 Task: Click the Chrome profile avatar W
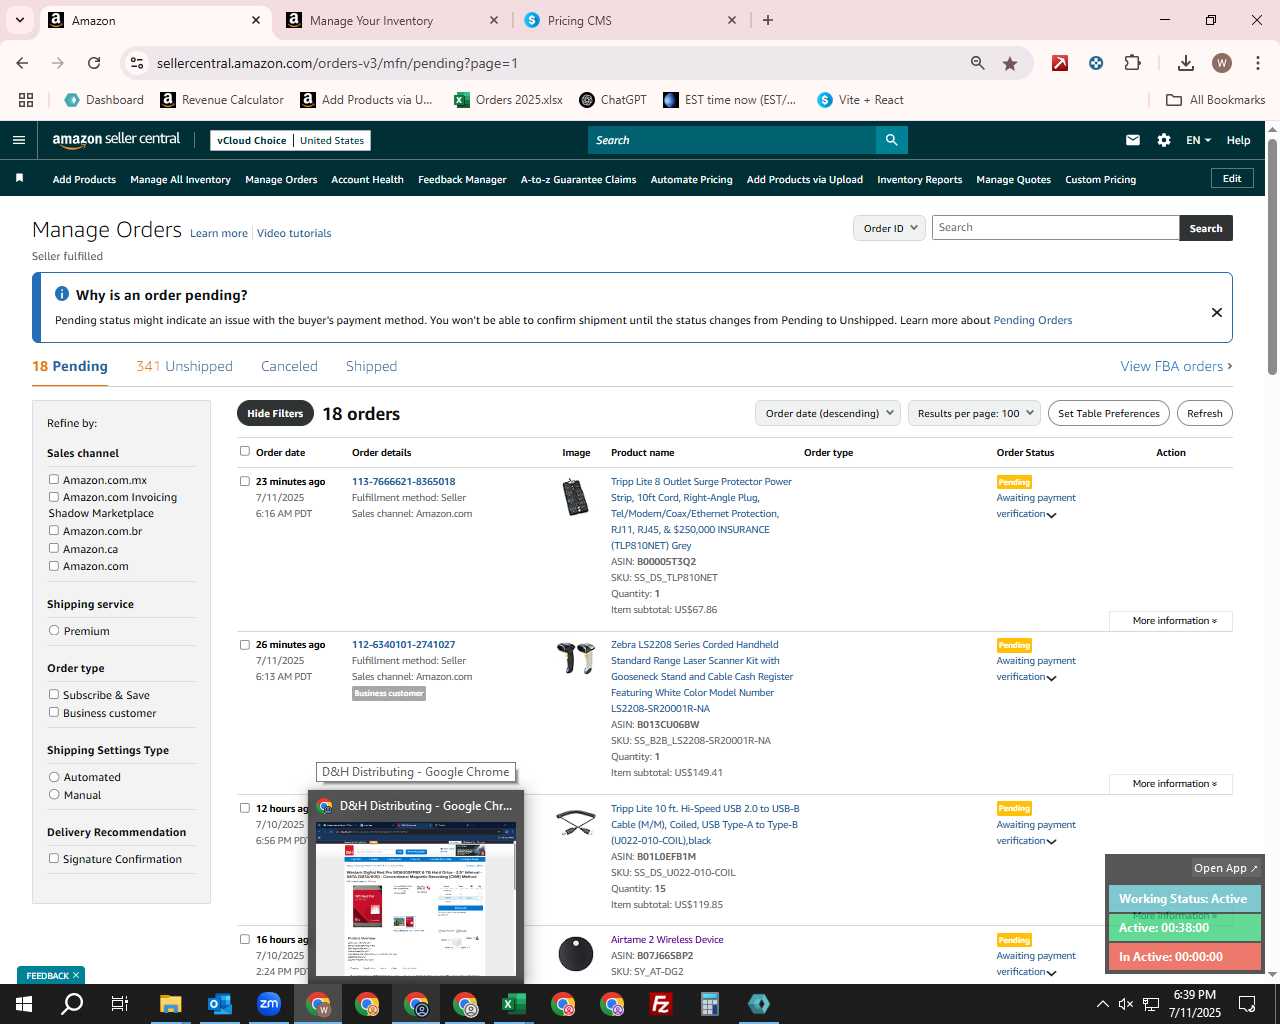click(1221, 63)
